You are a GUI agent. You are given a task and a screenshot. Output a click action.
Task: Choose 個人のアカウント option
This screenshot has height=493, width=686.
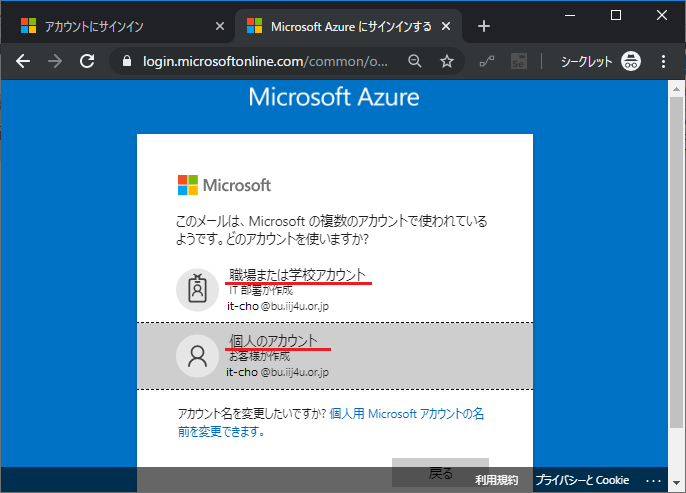pyautogui.click(x=335, y=356)
